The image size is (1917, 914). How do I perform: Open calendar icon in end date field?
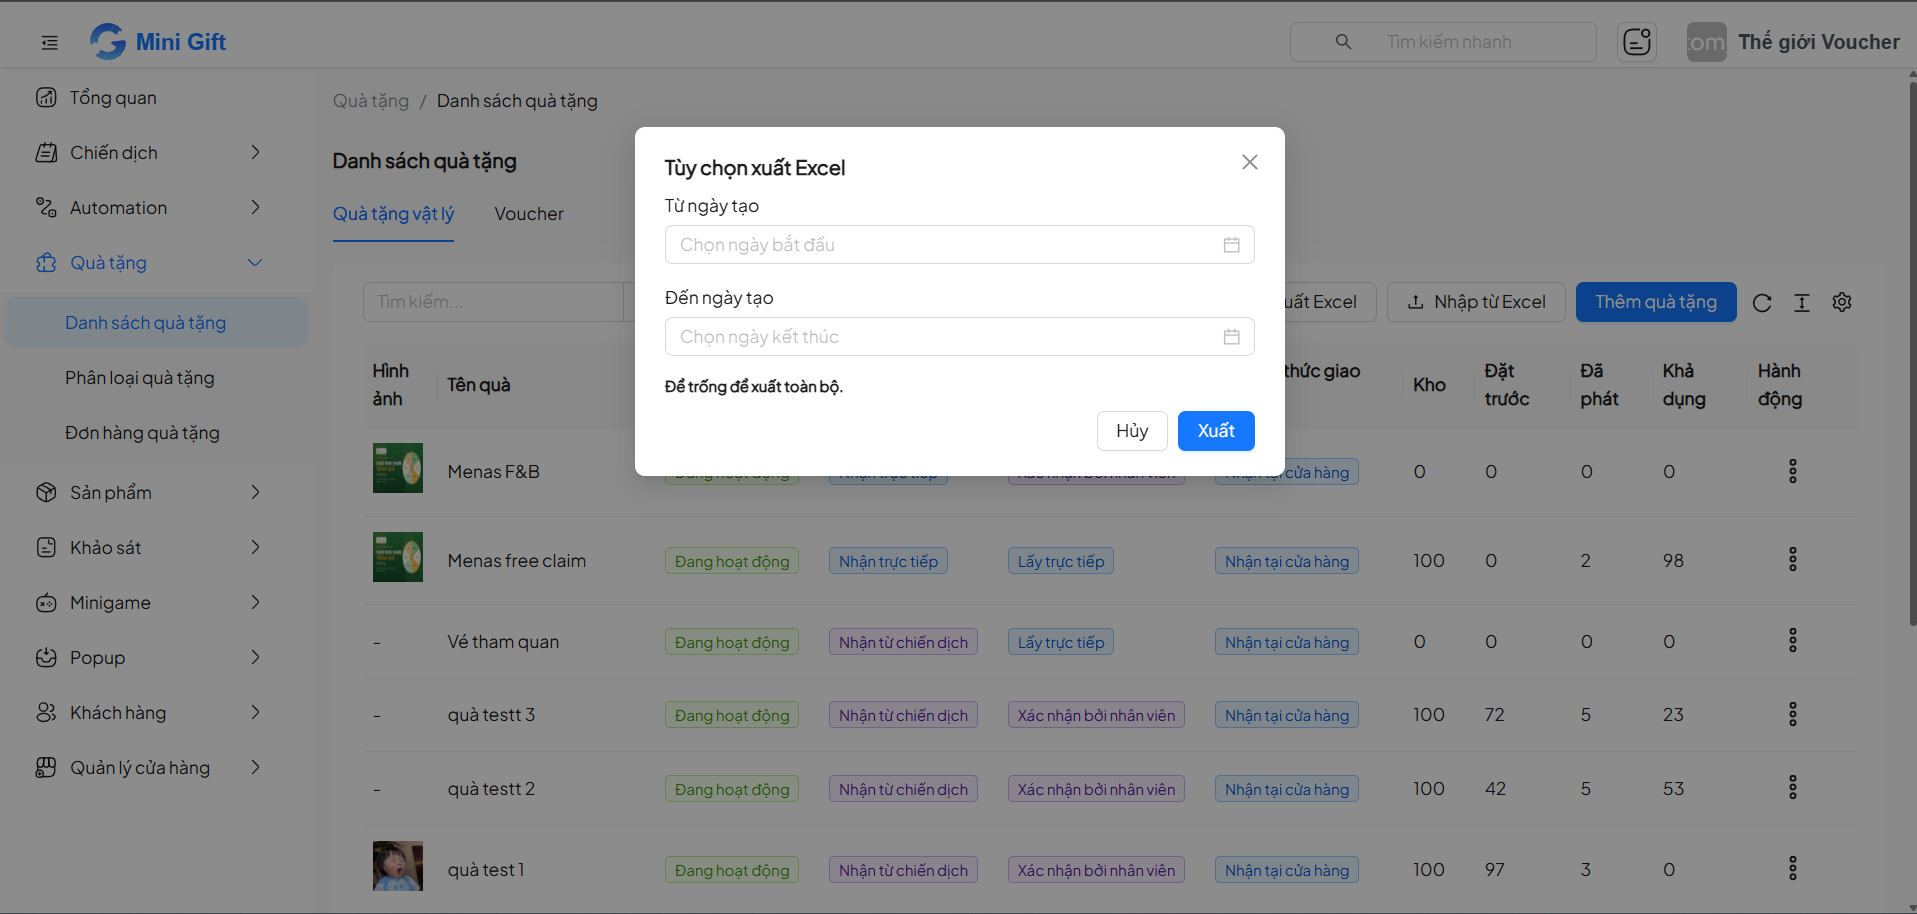1231,337
